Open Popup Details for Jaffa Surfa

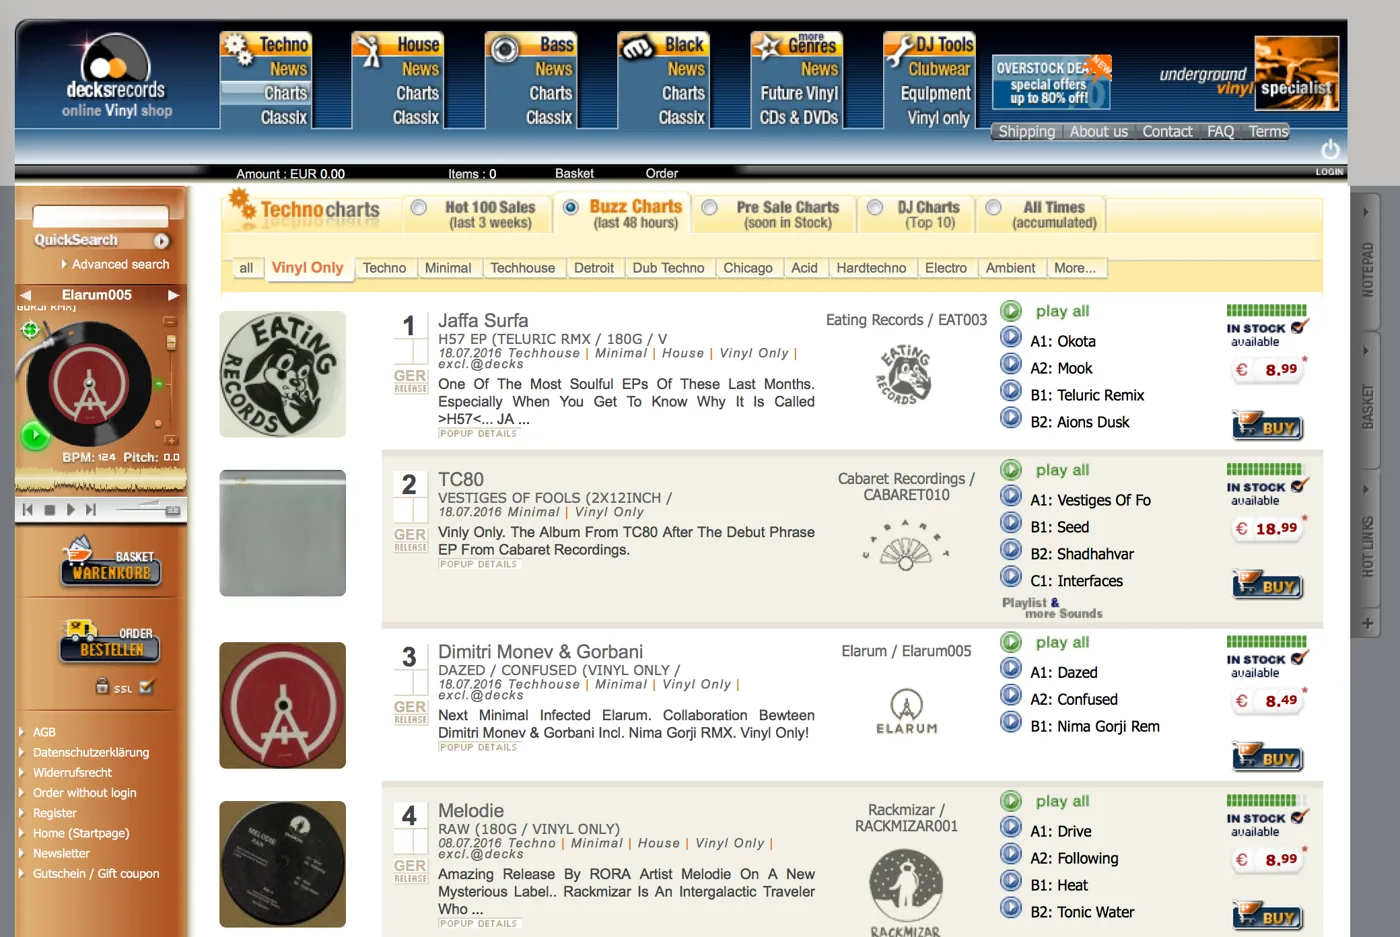click(478, 434)
